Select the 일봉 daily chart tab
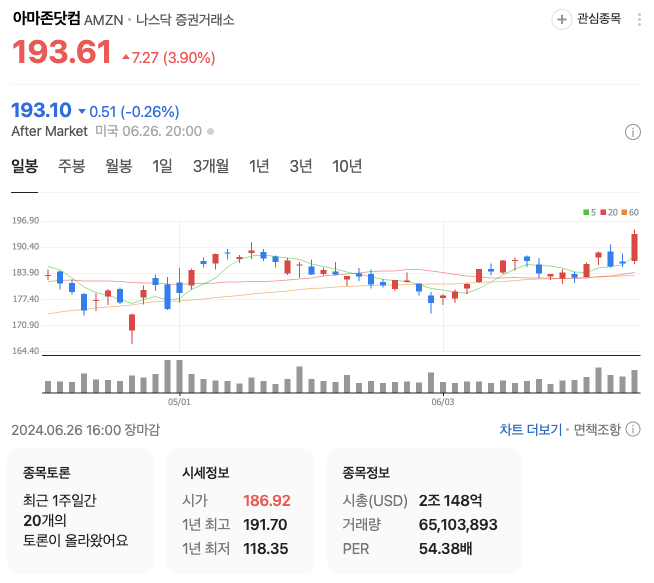 pos(24,166)
